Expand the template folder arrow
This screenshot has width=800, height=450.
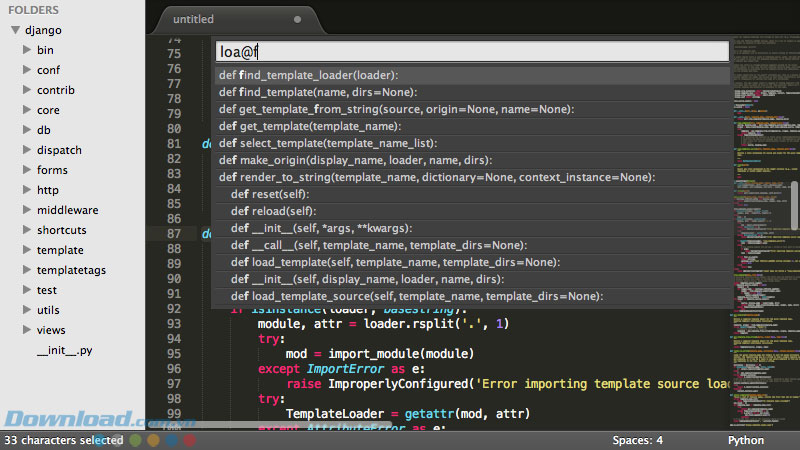[27, 249]
